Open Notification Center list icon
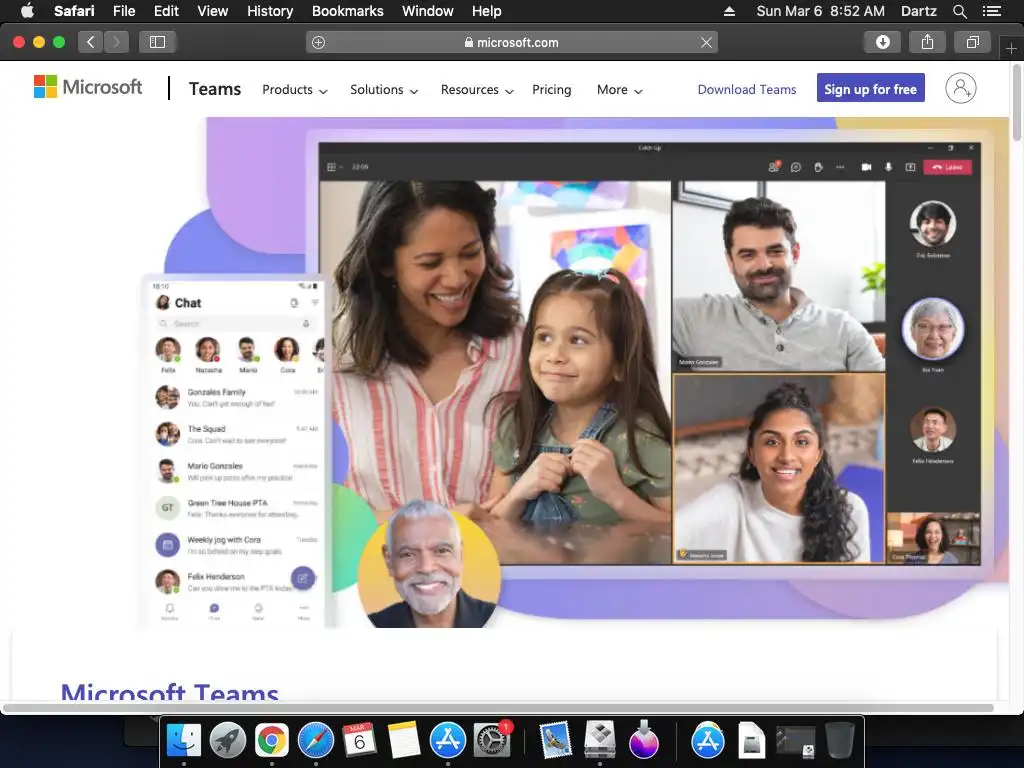1024x768 pixels. (x=991, y=11)
